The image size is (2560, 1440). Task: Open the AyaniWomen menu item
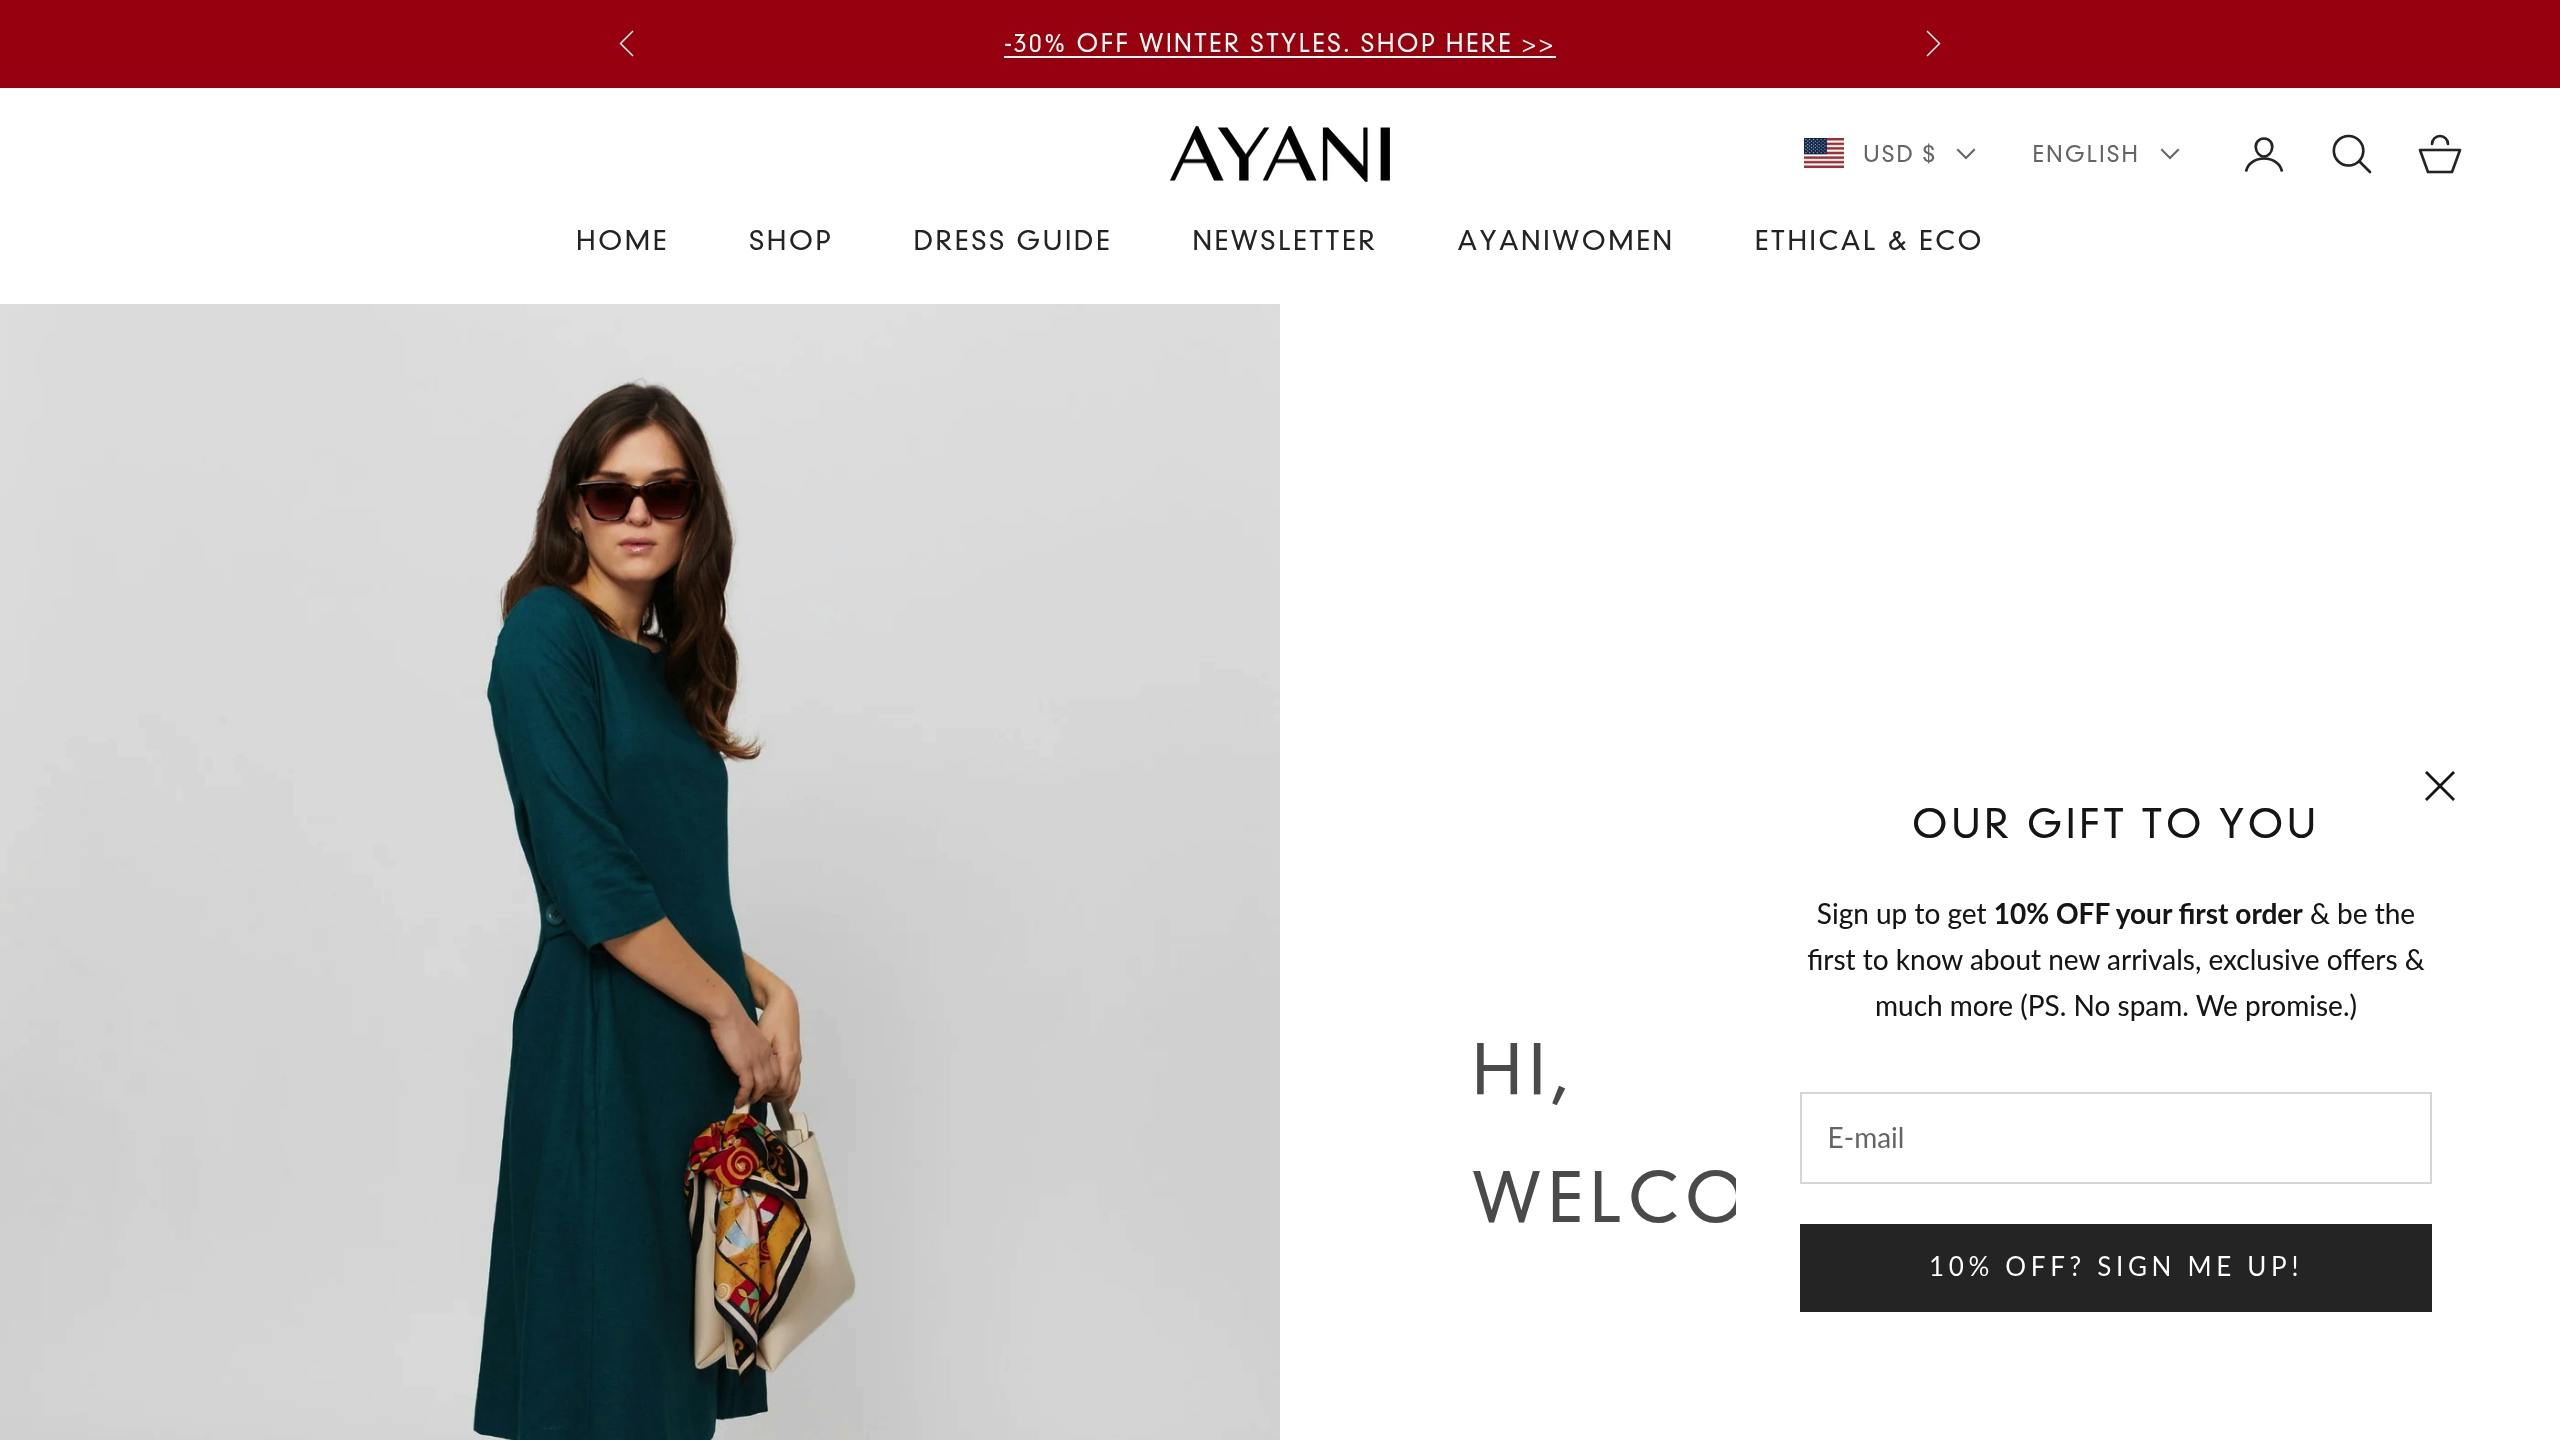pos(1565,241)
